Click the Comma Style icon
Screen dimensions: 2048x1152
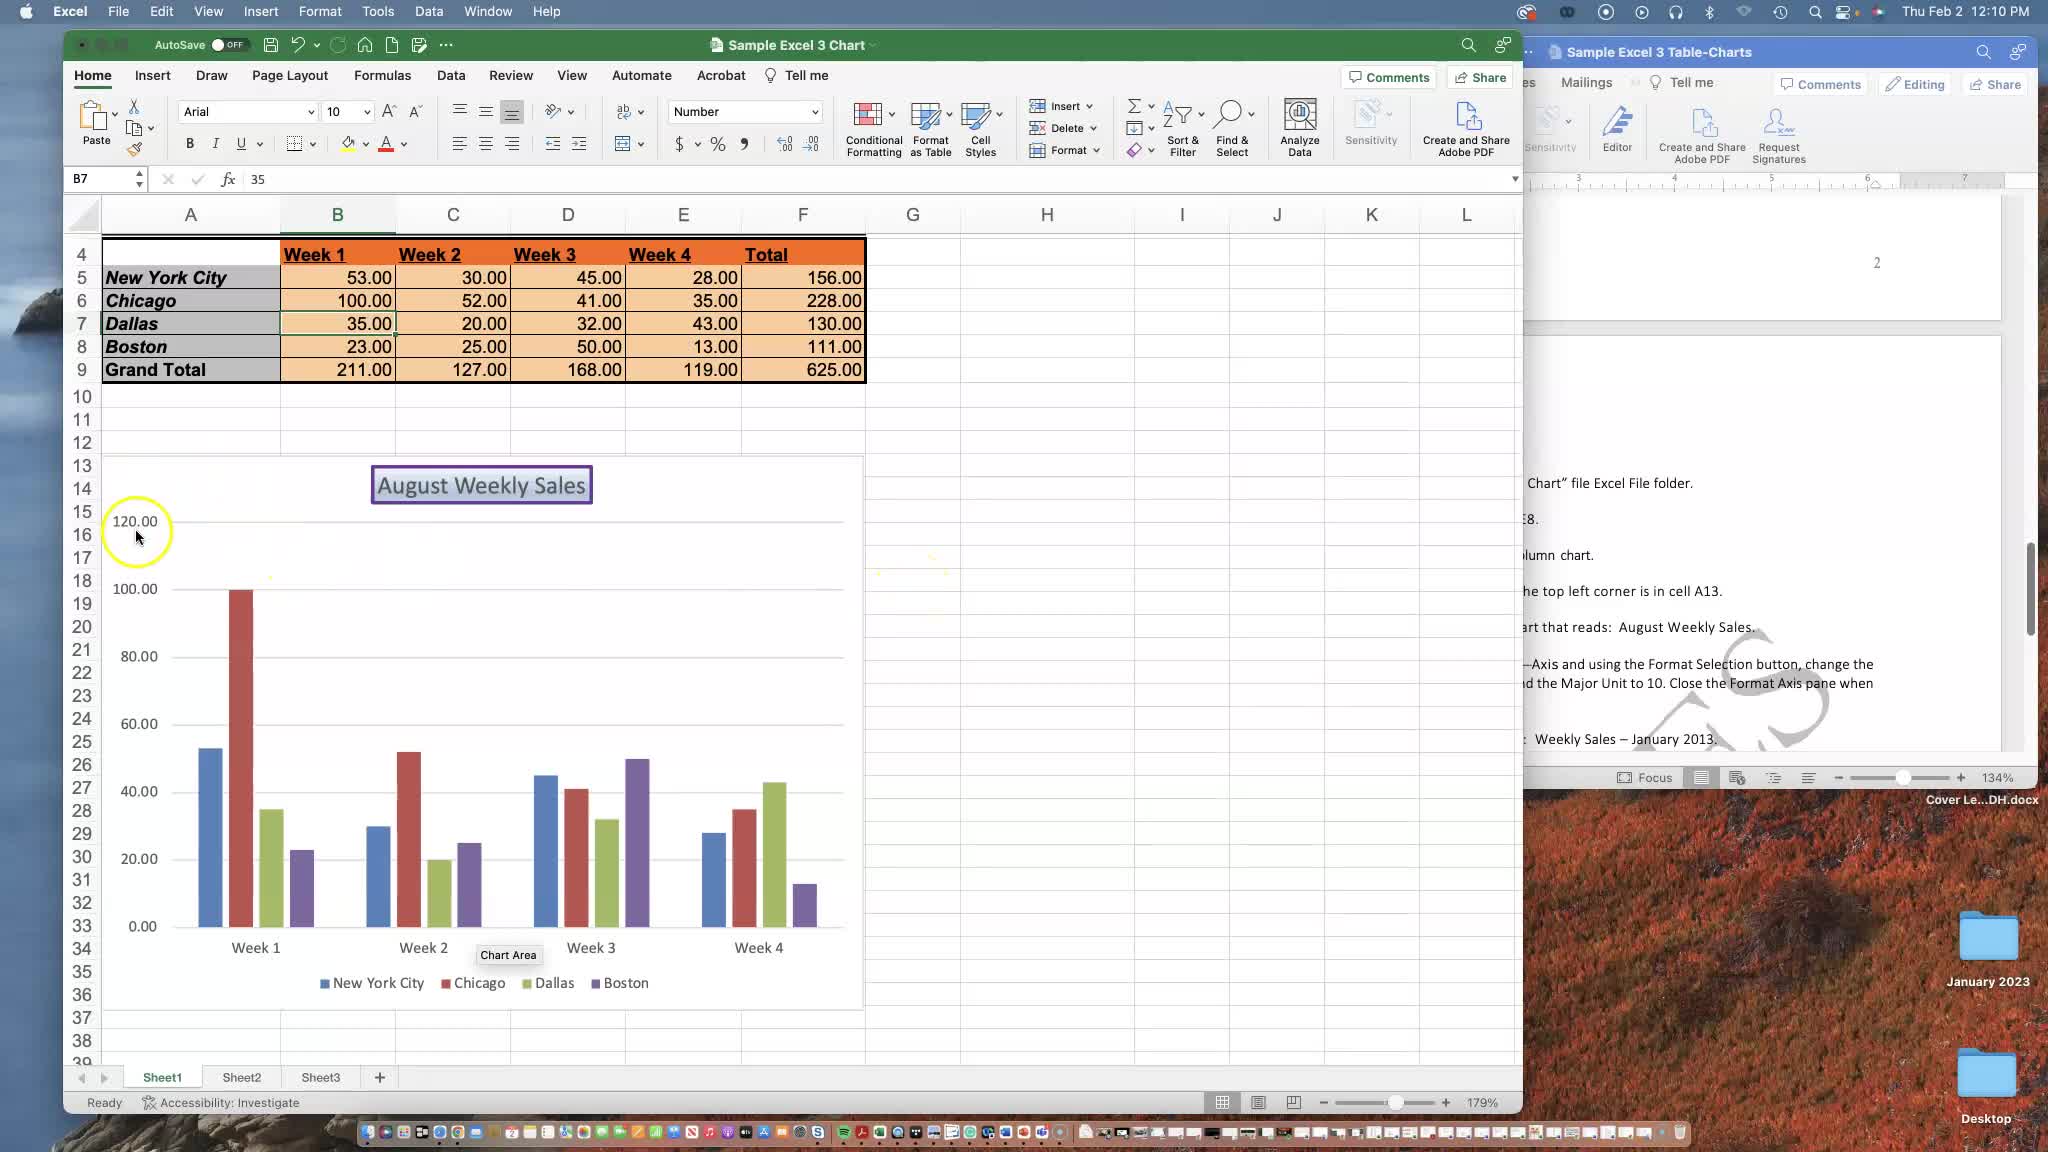point(744,144)
